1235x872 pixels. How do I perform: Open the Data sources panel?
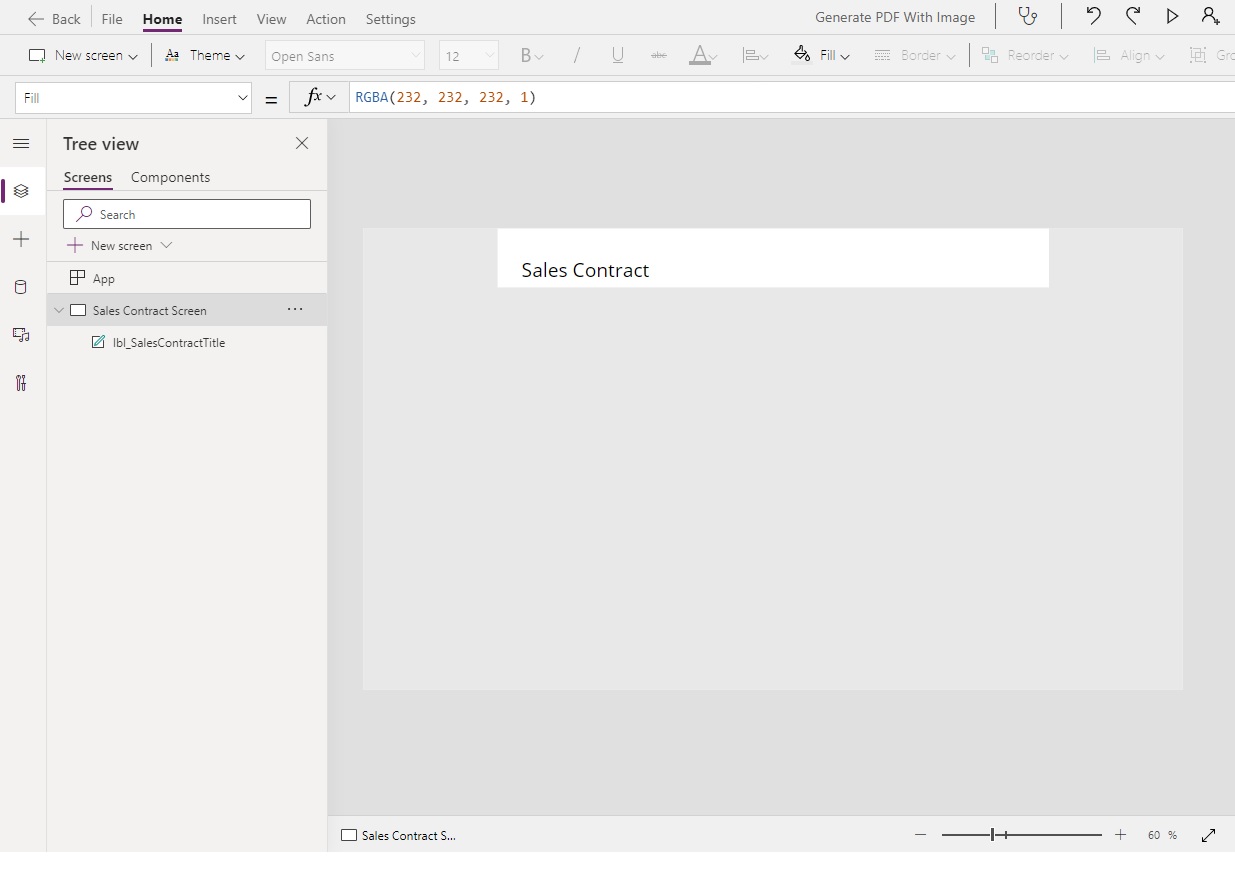[x=21, y=287]
